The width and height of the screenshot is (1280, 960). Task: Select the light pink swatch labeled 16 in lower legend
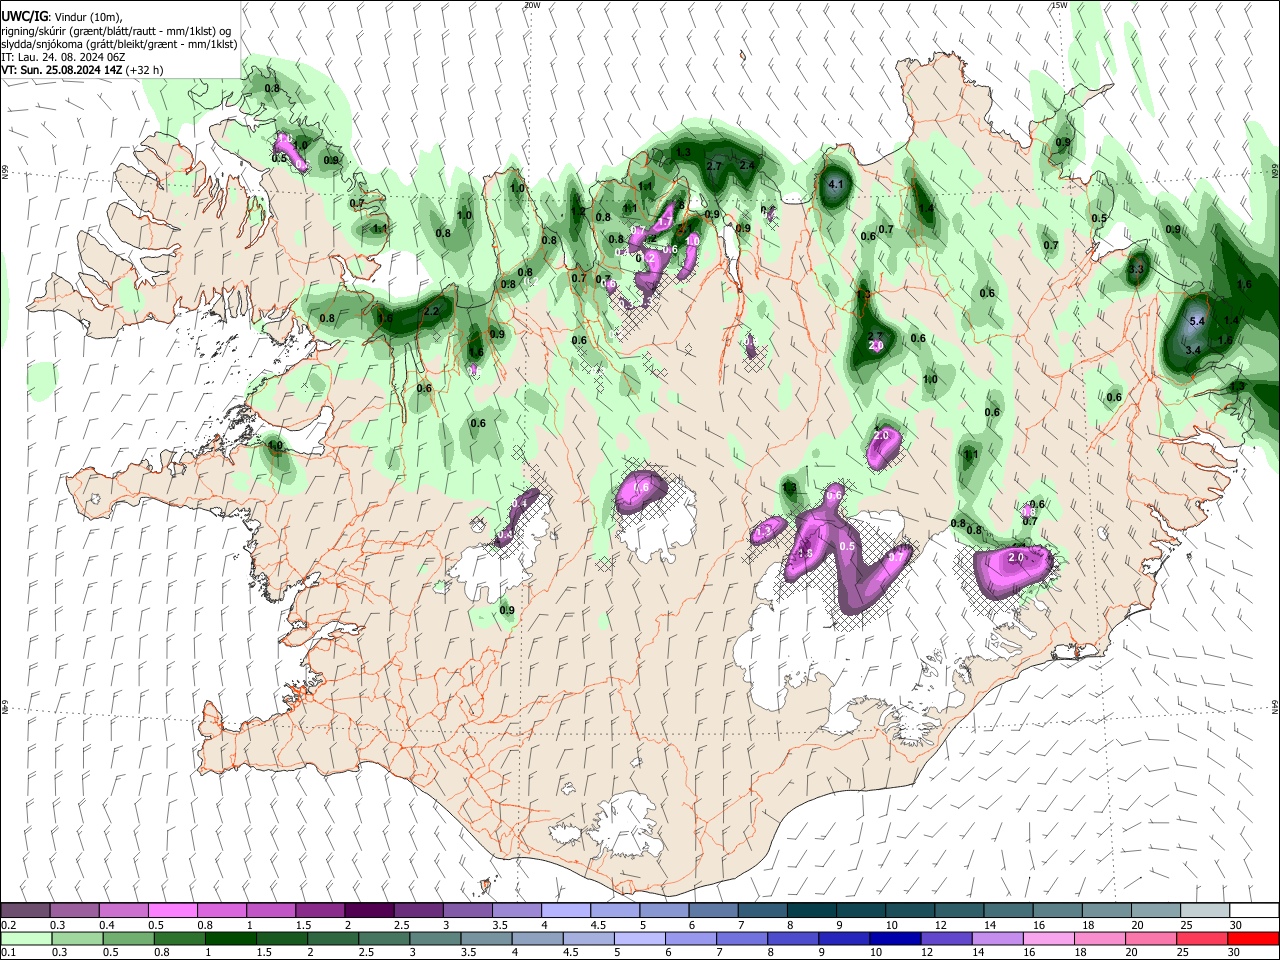point(1048,938)
